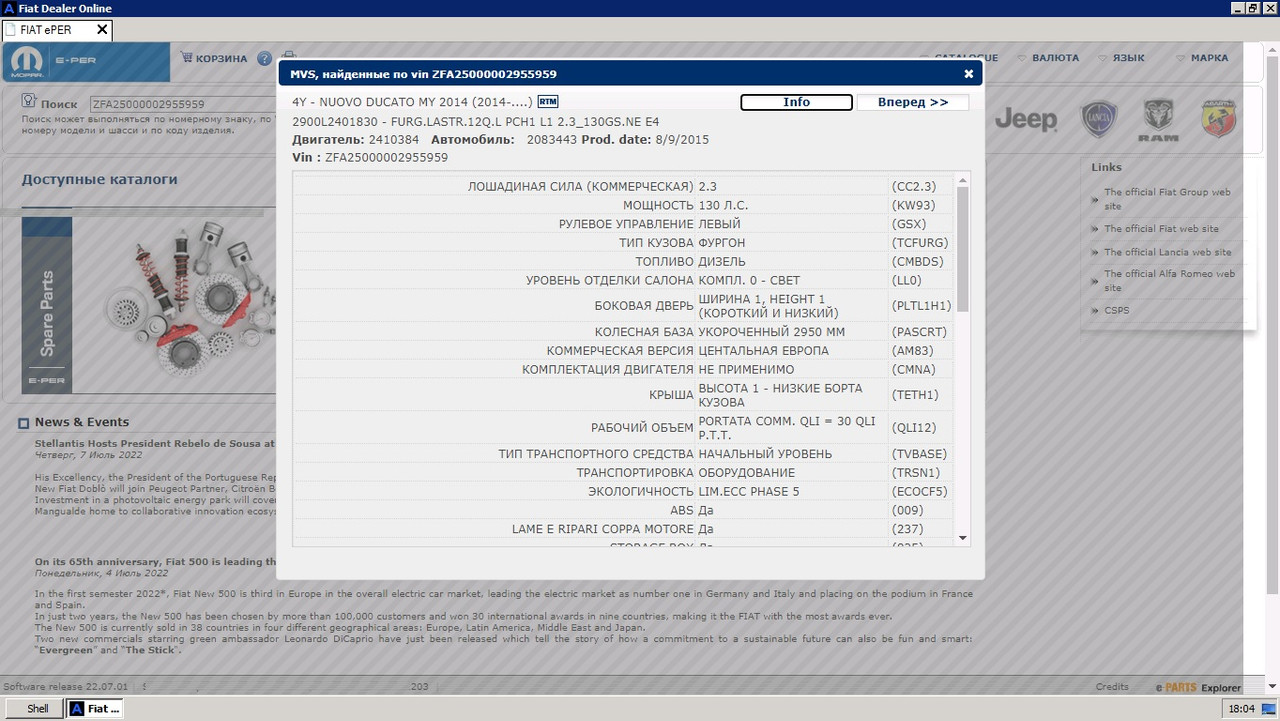Screen dimensions: 1280x721
Task: Click the search field with VIN number
Action: tap(182, 104)
